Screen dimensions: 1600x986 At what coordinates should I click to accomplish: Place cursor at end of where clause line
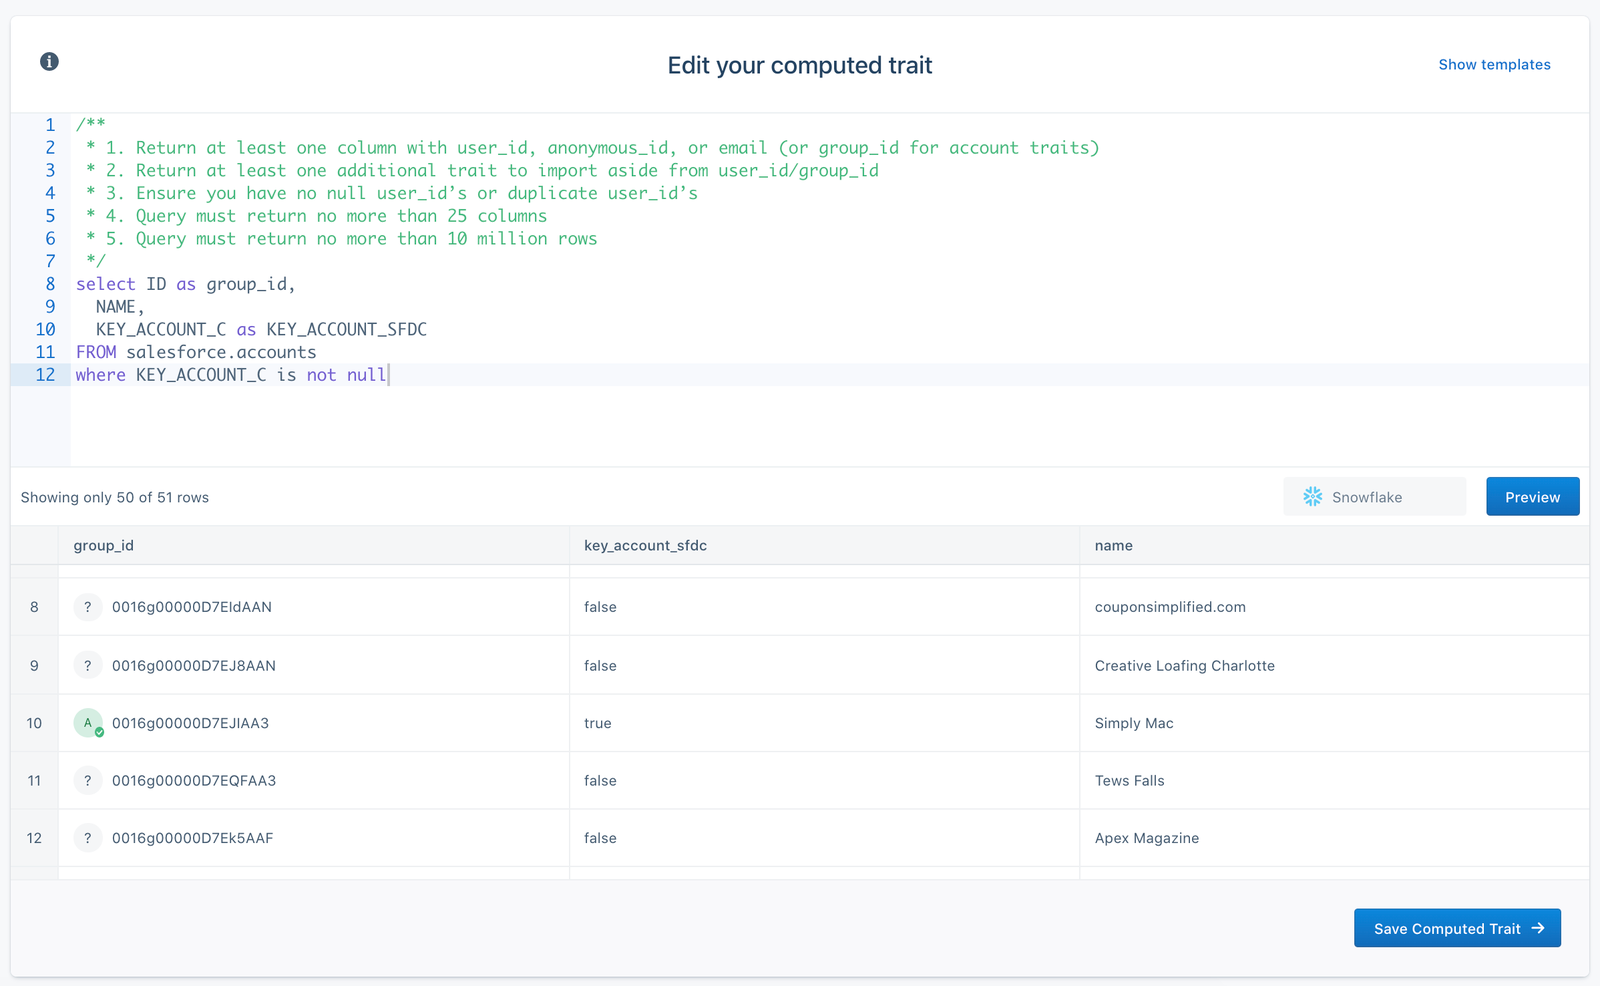click(x=388, y=376)
